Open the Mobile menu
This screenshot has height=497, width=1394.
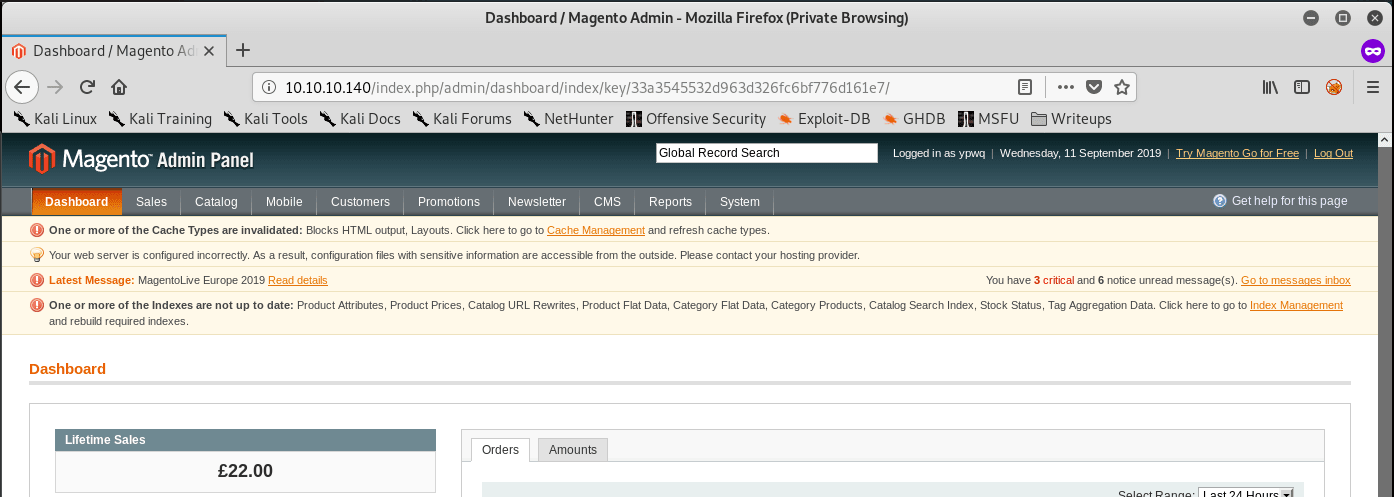tap(284, 201)
